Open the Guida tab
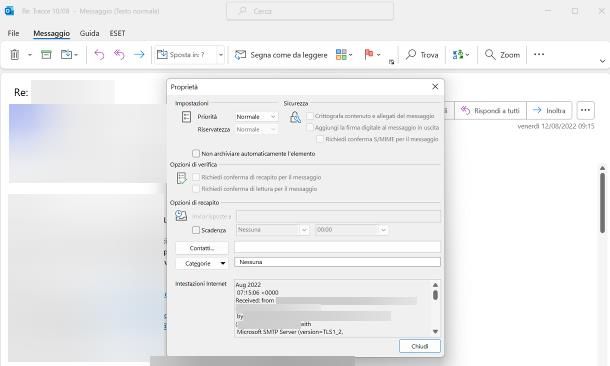This screenshot has width=610, height=366. point(89,33)
